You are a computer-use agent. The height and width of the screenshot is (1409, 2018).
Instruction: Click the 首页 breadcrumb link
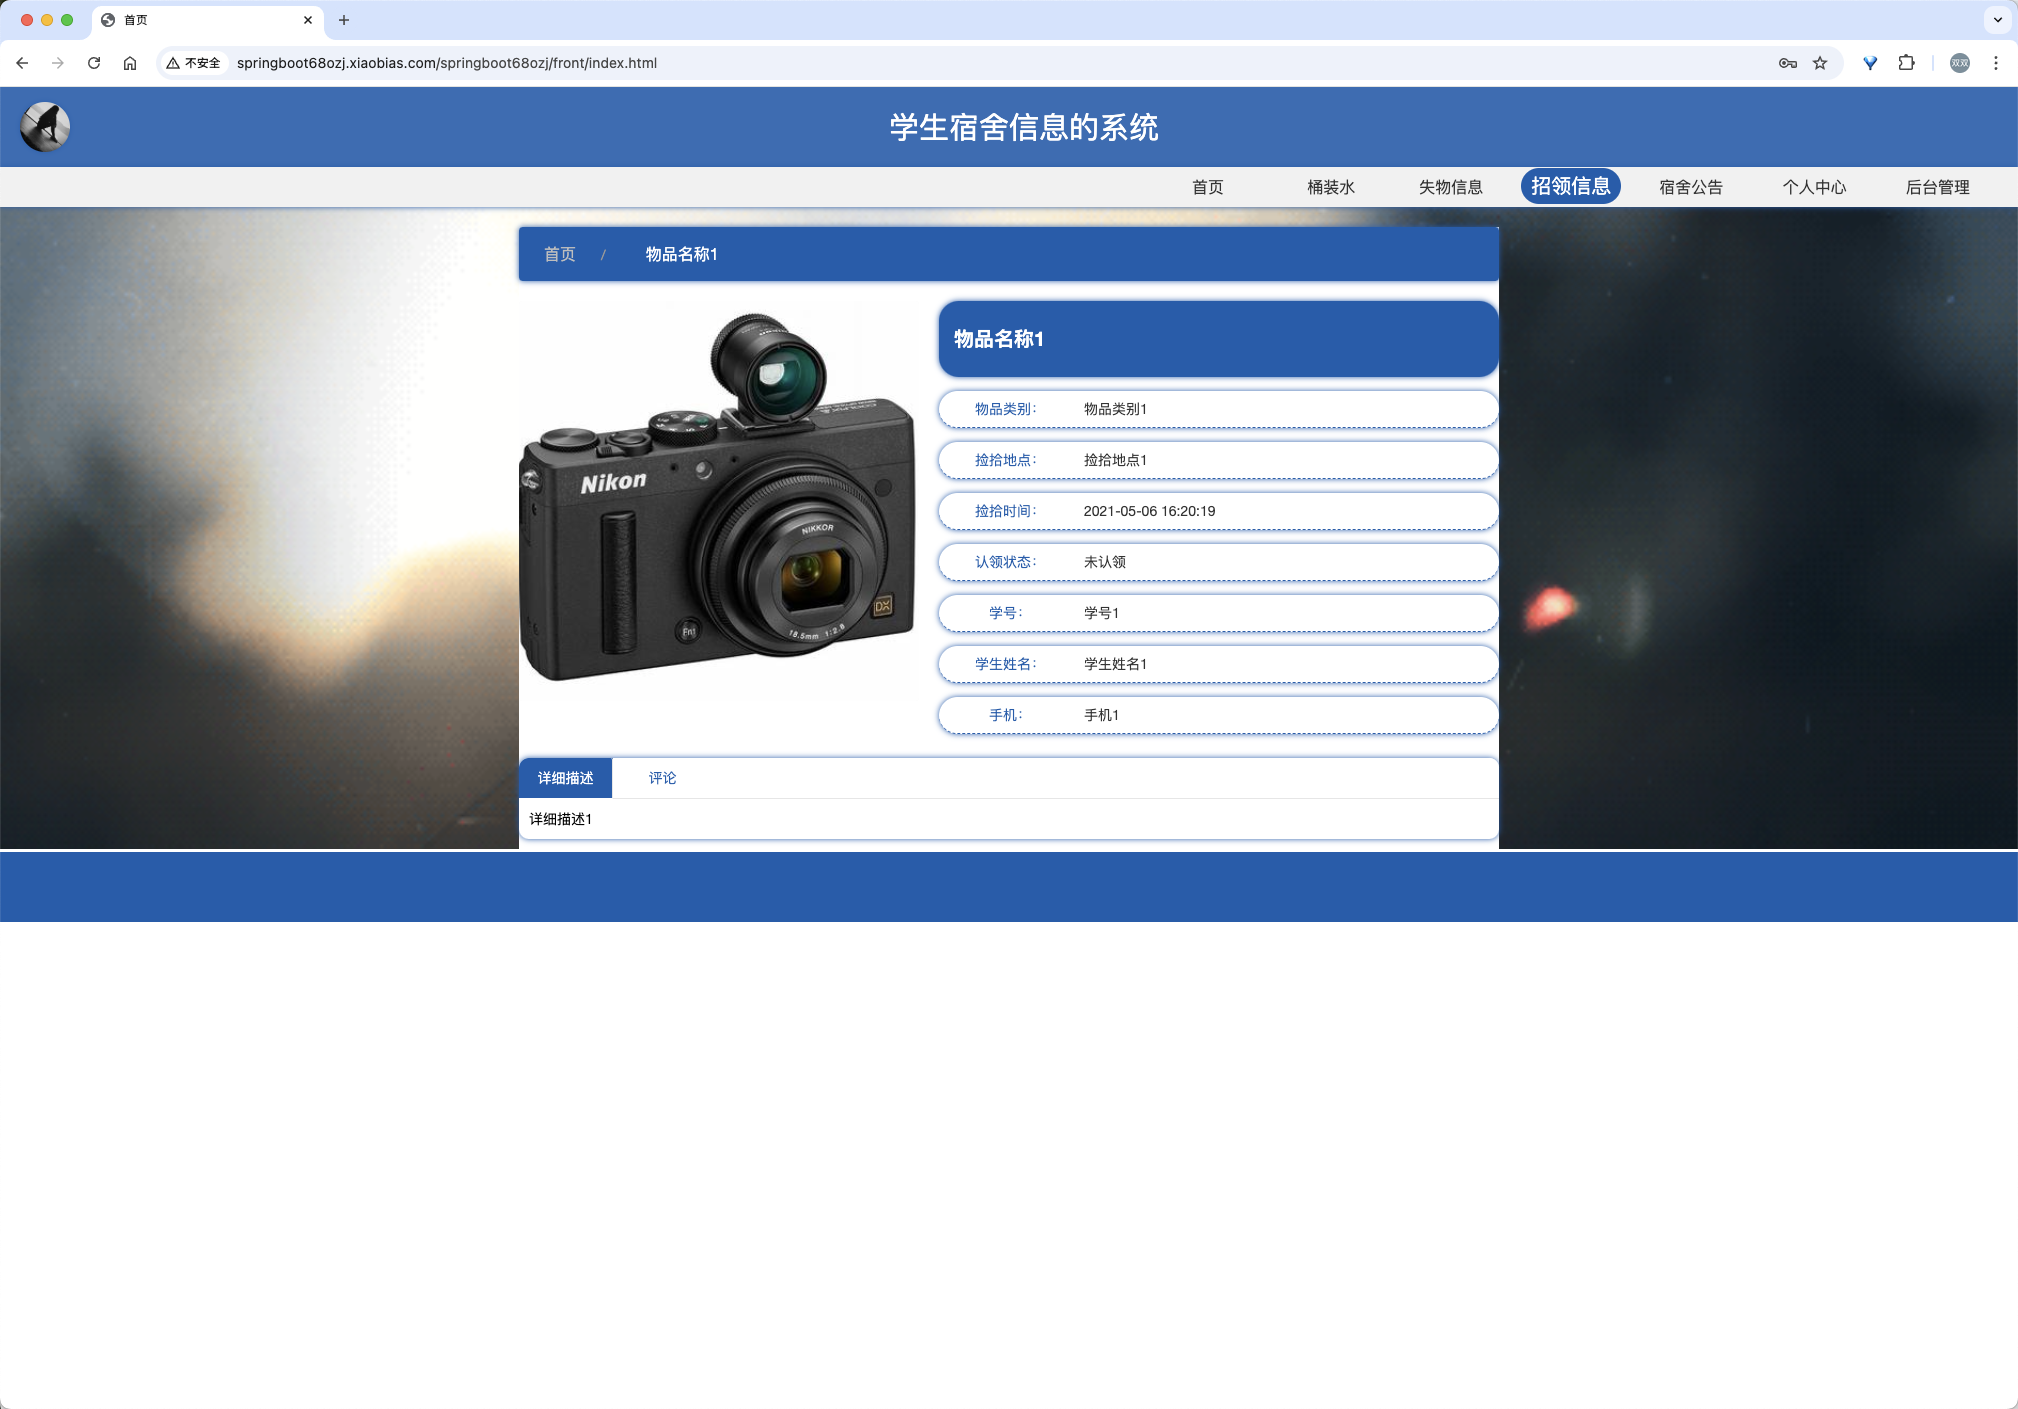click(x=560, y=254)
